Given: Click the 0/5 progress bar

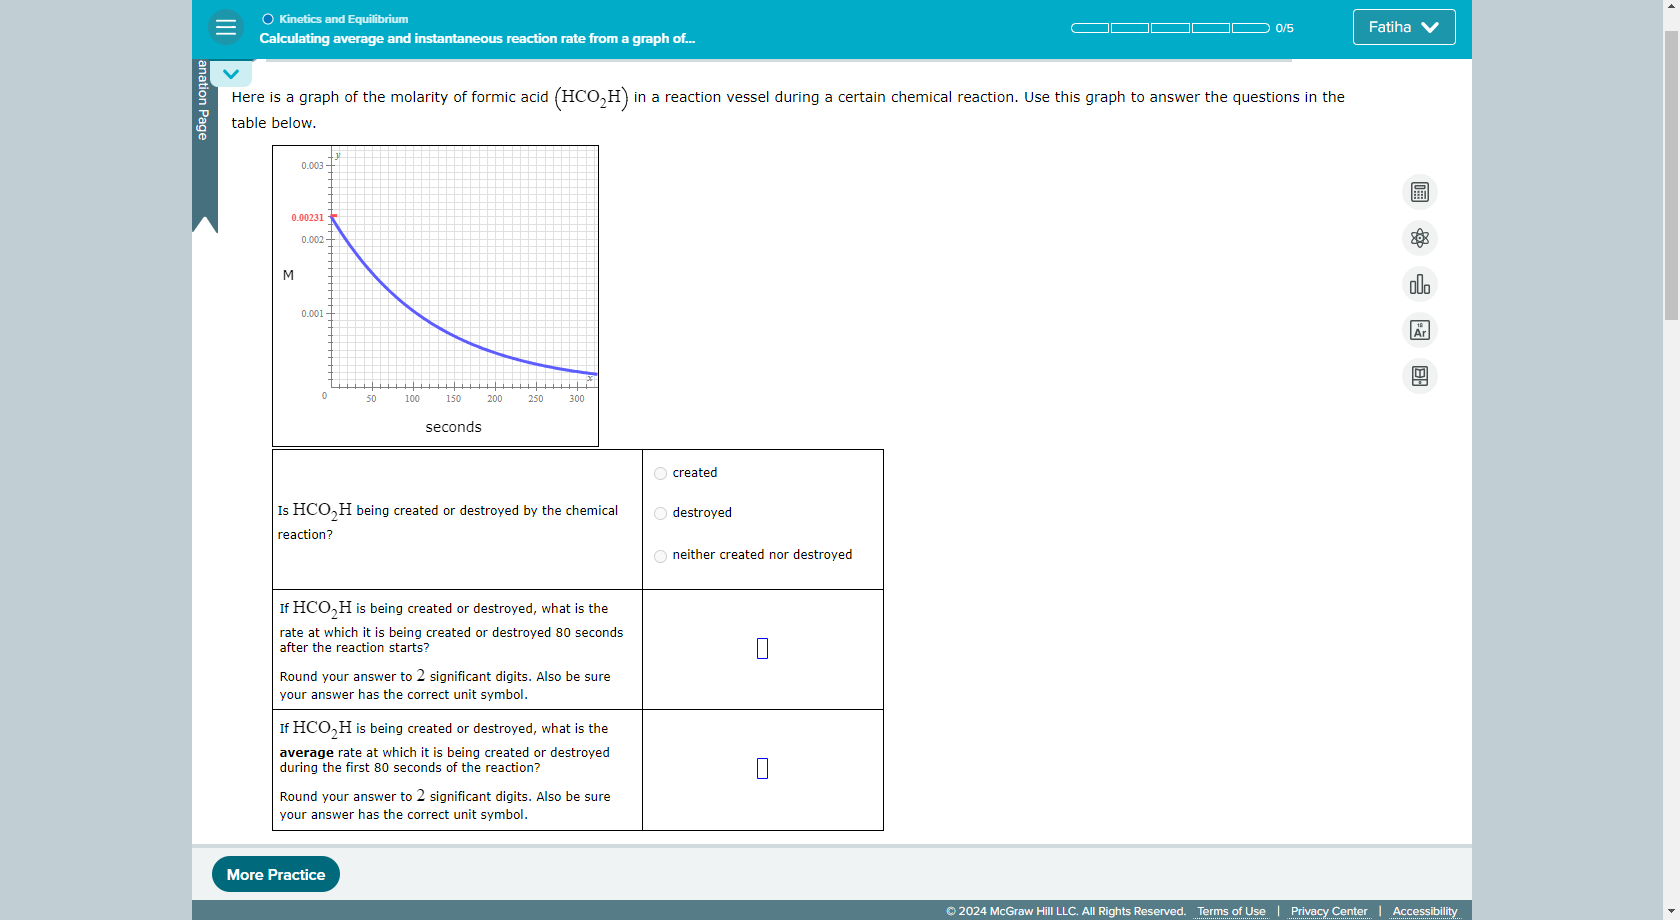Looking at the screenshot, I should point(1170,28).
